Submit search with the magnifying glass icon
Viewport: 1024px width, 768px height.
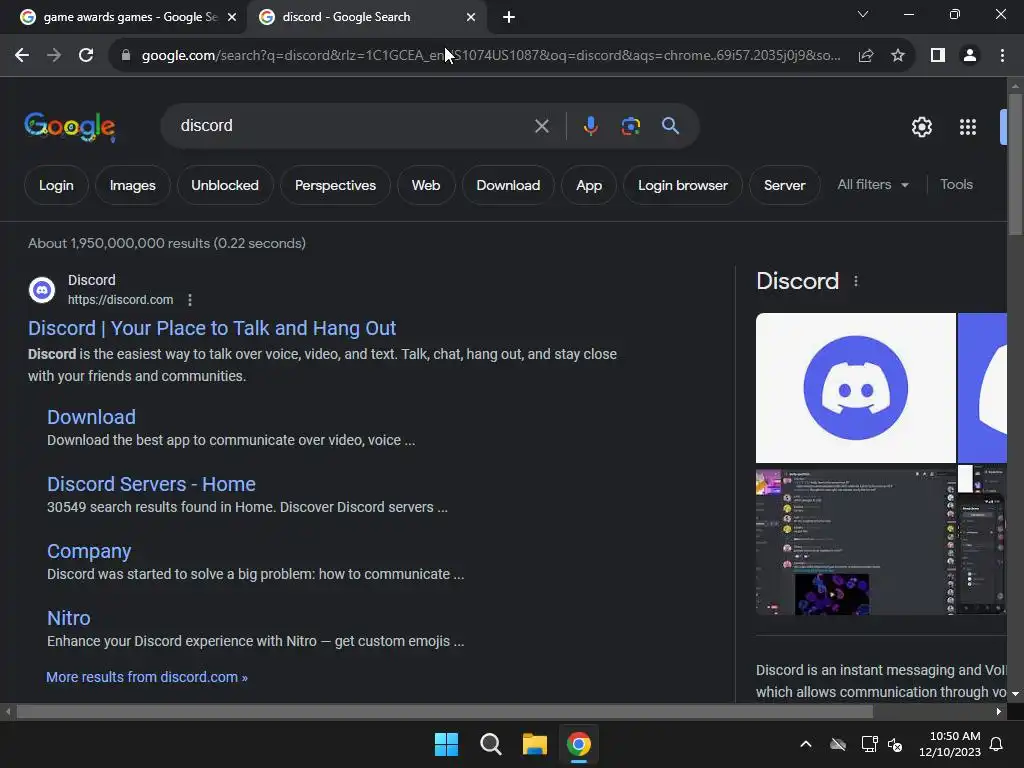[x=670, y=125]
